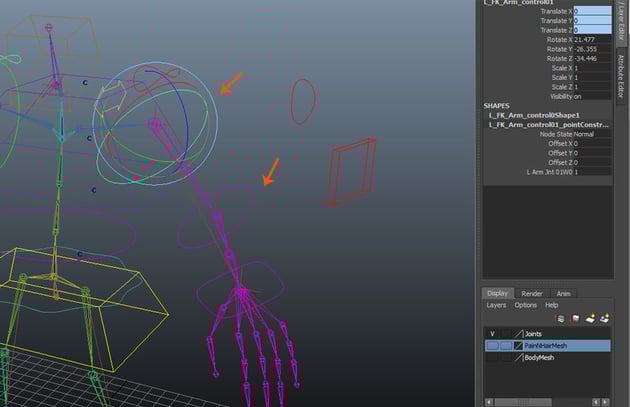Switch to the Anim layer tab
This screenshot has height=407, width=630.
563,293
